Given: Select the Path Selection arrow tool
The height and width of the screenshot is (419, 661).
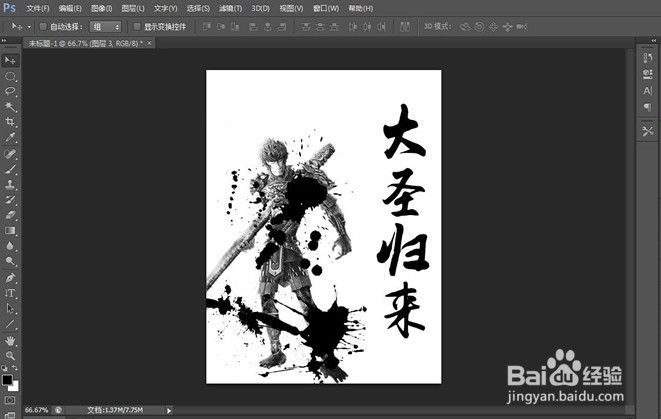Looking at the screenshot, I should [10, 308].
